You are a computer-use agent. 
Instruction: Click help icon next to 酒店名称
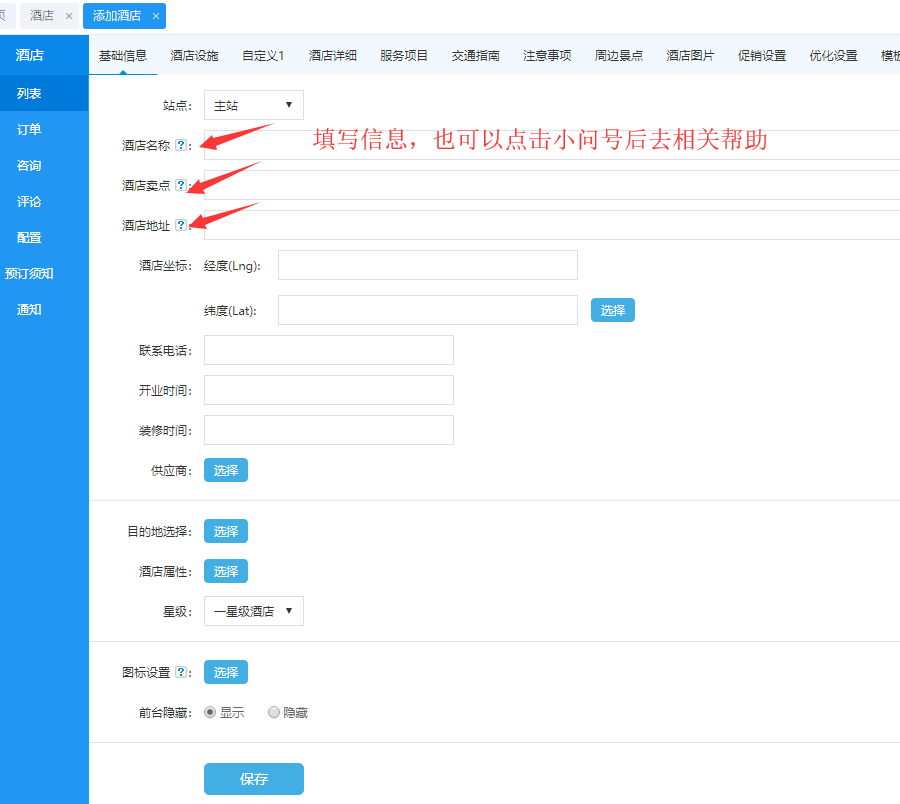pyautogui.click(x=180, y=145)
